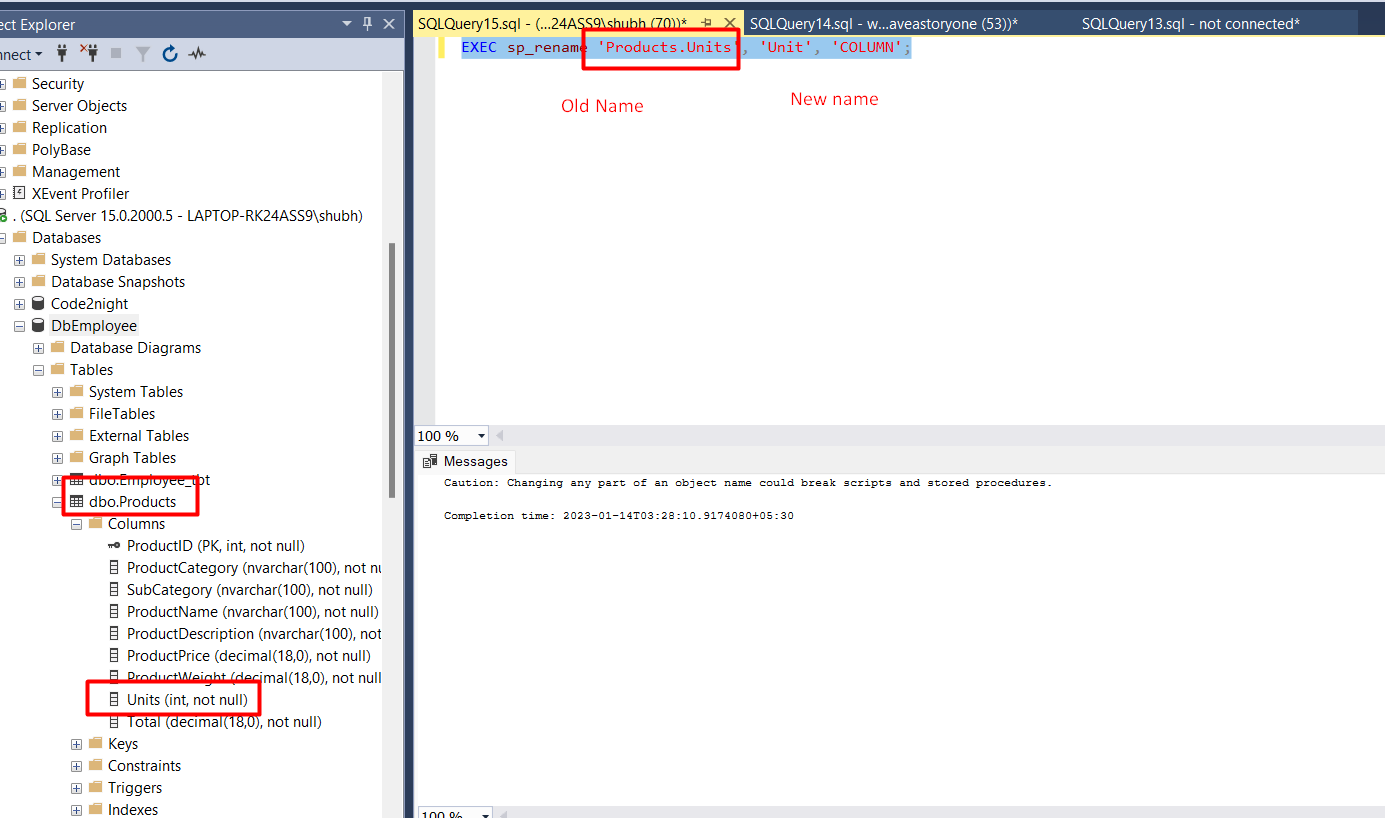Click the Keys folder icon
The width and height of the screenshot is (1385, 818).
coord(95,744)
